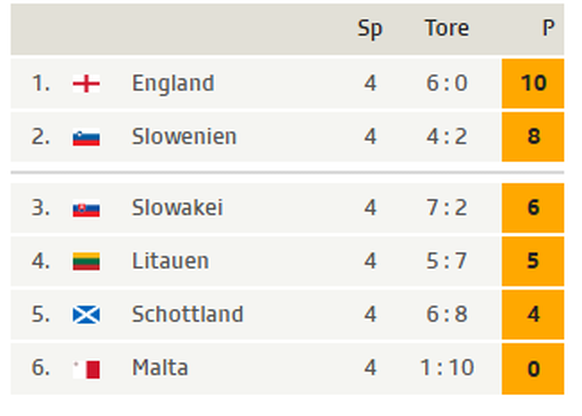Click the Scotland flag icon
Image resolution: width=582 pixels, height=416 pixels.
pyautogui.click(x=86, y=315)
